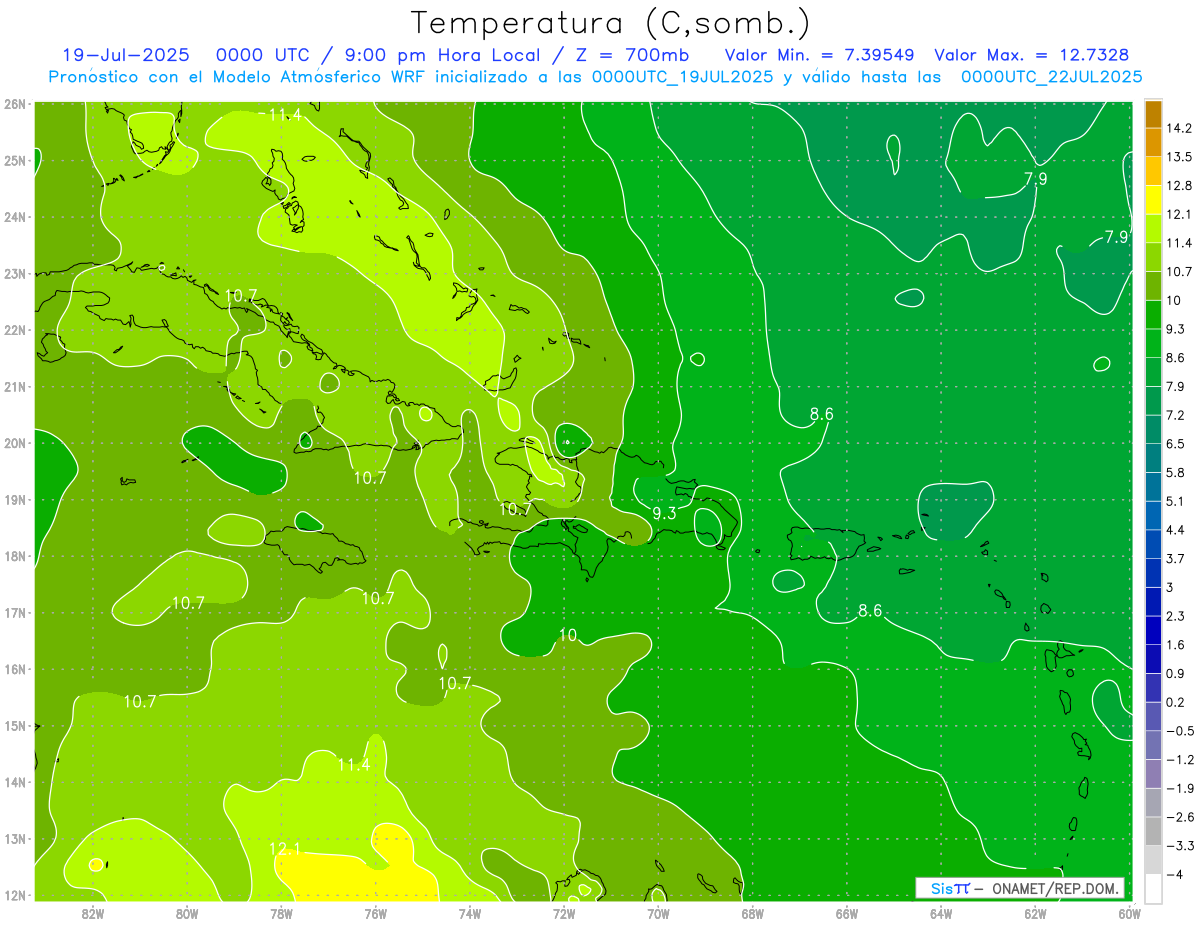
Task: Click the 12.8 color scale label
Action: click(1178, 186)
